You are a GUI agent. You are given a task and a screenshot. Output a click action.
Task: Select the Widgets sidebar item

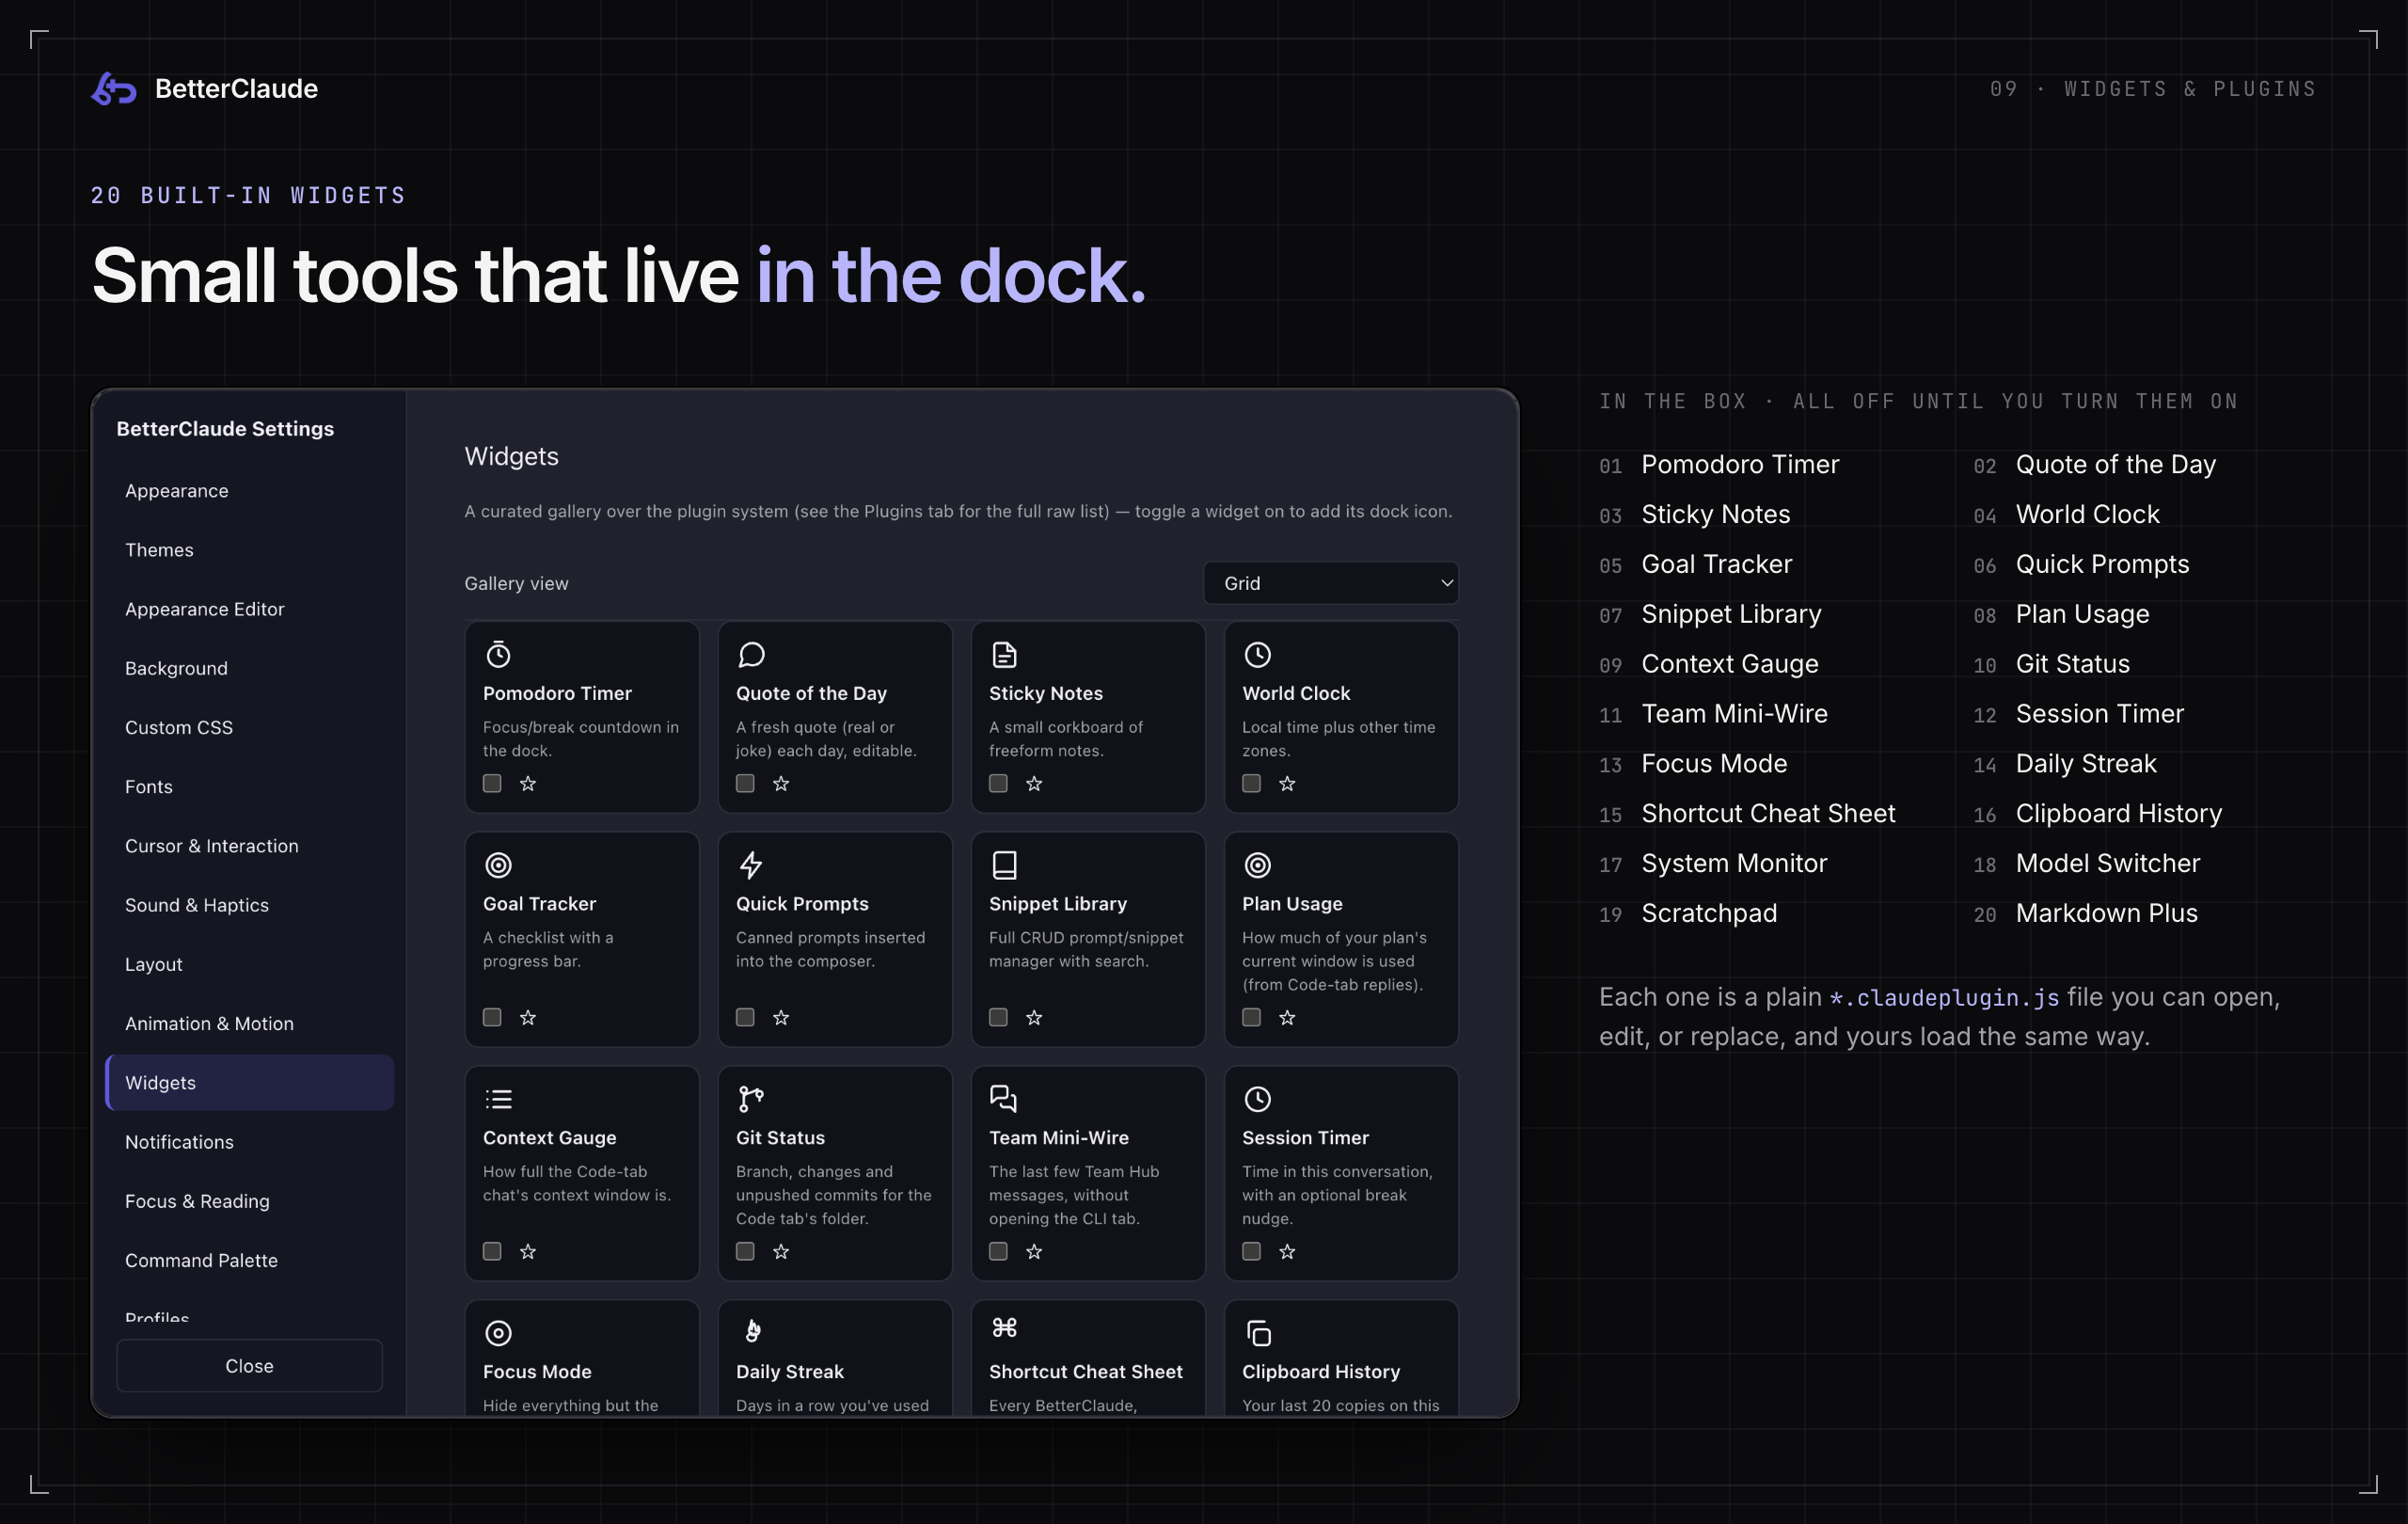(x=250, y=1083)
